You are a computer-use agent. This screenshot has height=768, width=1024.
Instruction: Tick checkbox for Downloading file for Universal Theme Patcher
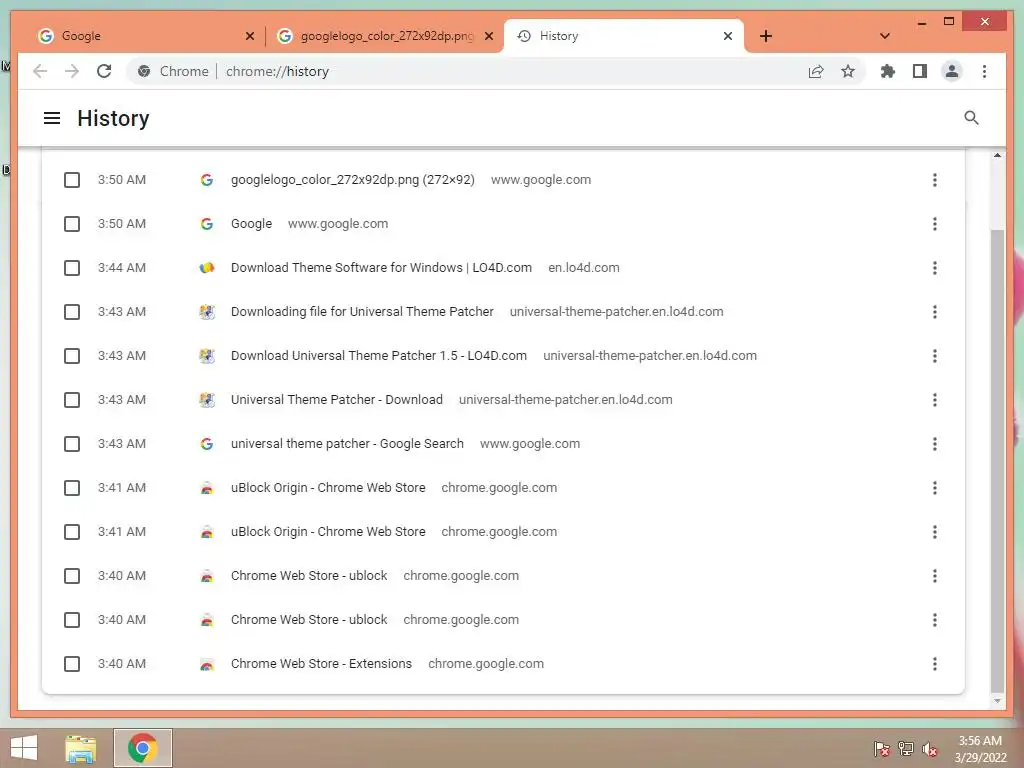tap(72, 312)
